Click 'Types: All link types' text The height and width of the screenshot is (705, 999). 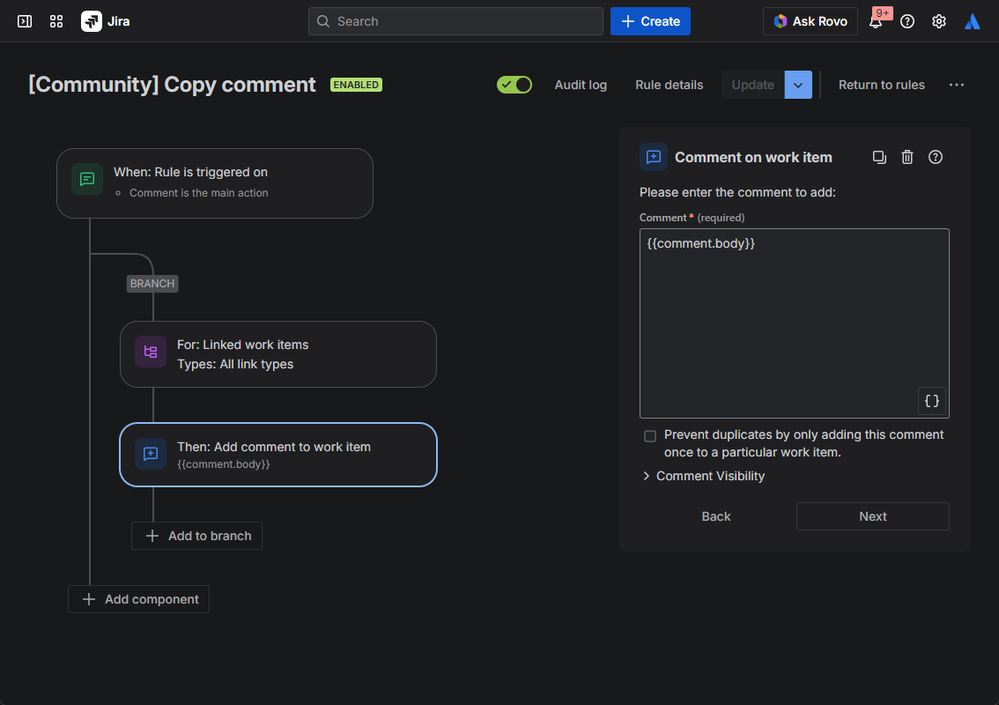(x=235, y=364)
